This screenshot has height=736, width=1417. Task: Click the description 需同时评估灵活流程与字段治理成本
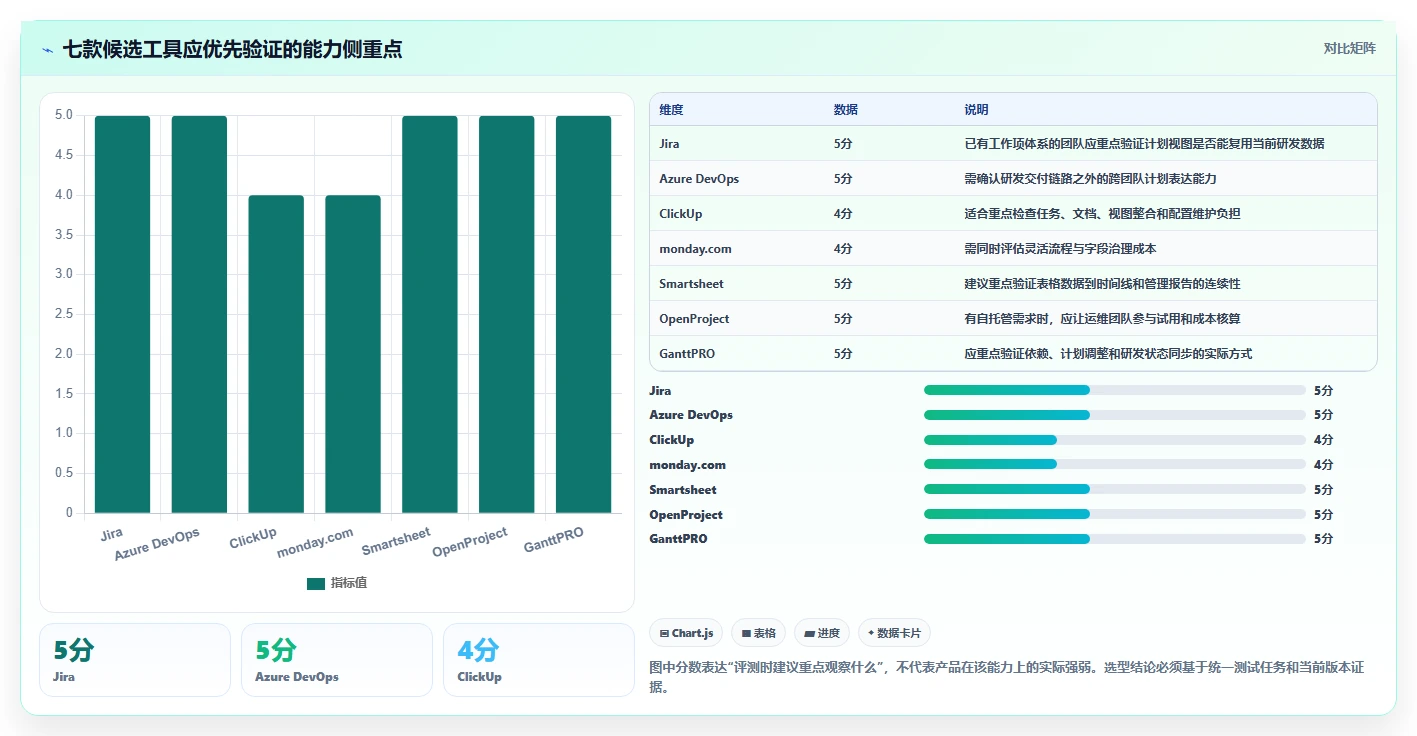(1060, 249)
